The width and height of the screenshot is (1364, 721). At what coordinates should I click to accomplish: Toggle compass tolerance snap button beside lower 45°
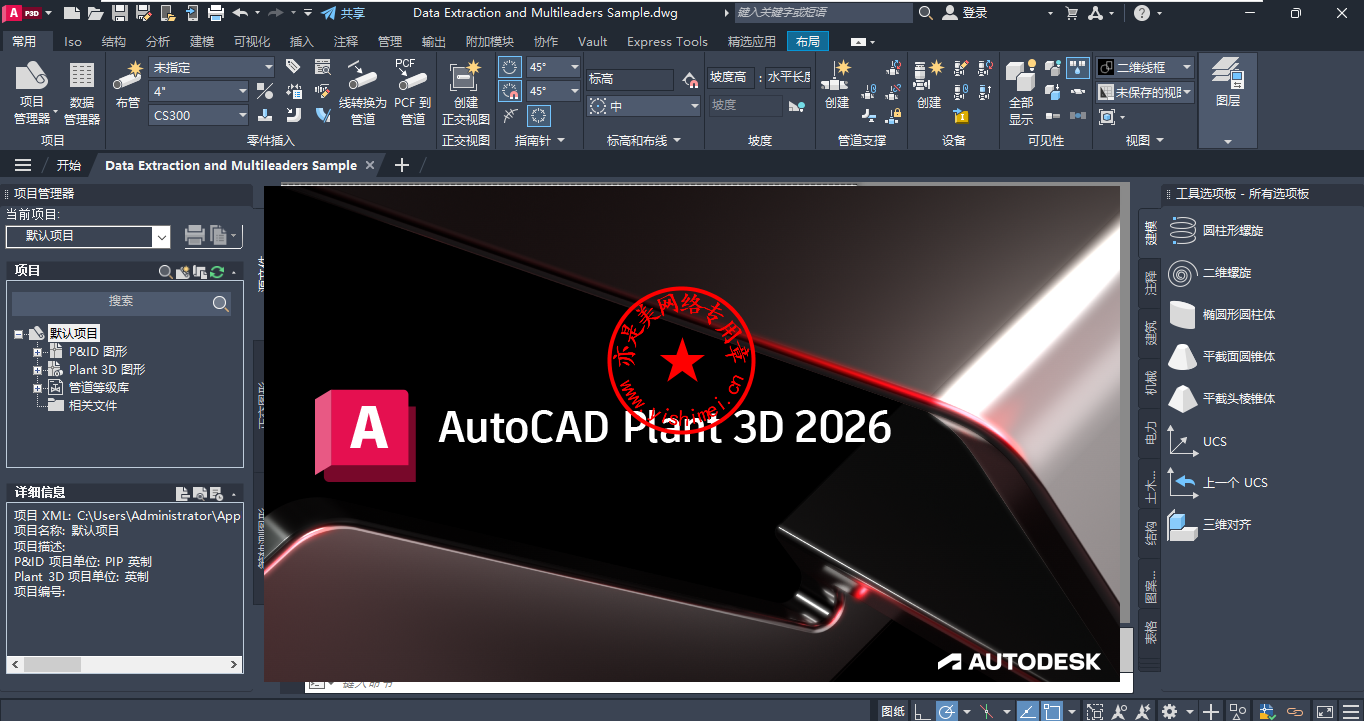[510, 91]
